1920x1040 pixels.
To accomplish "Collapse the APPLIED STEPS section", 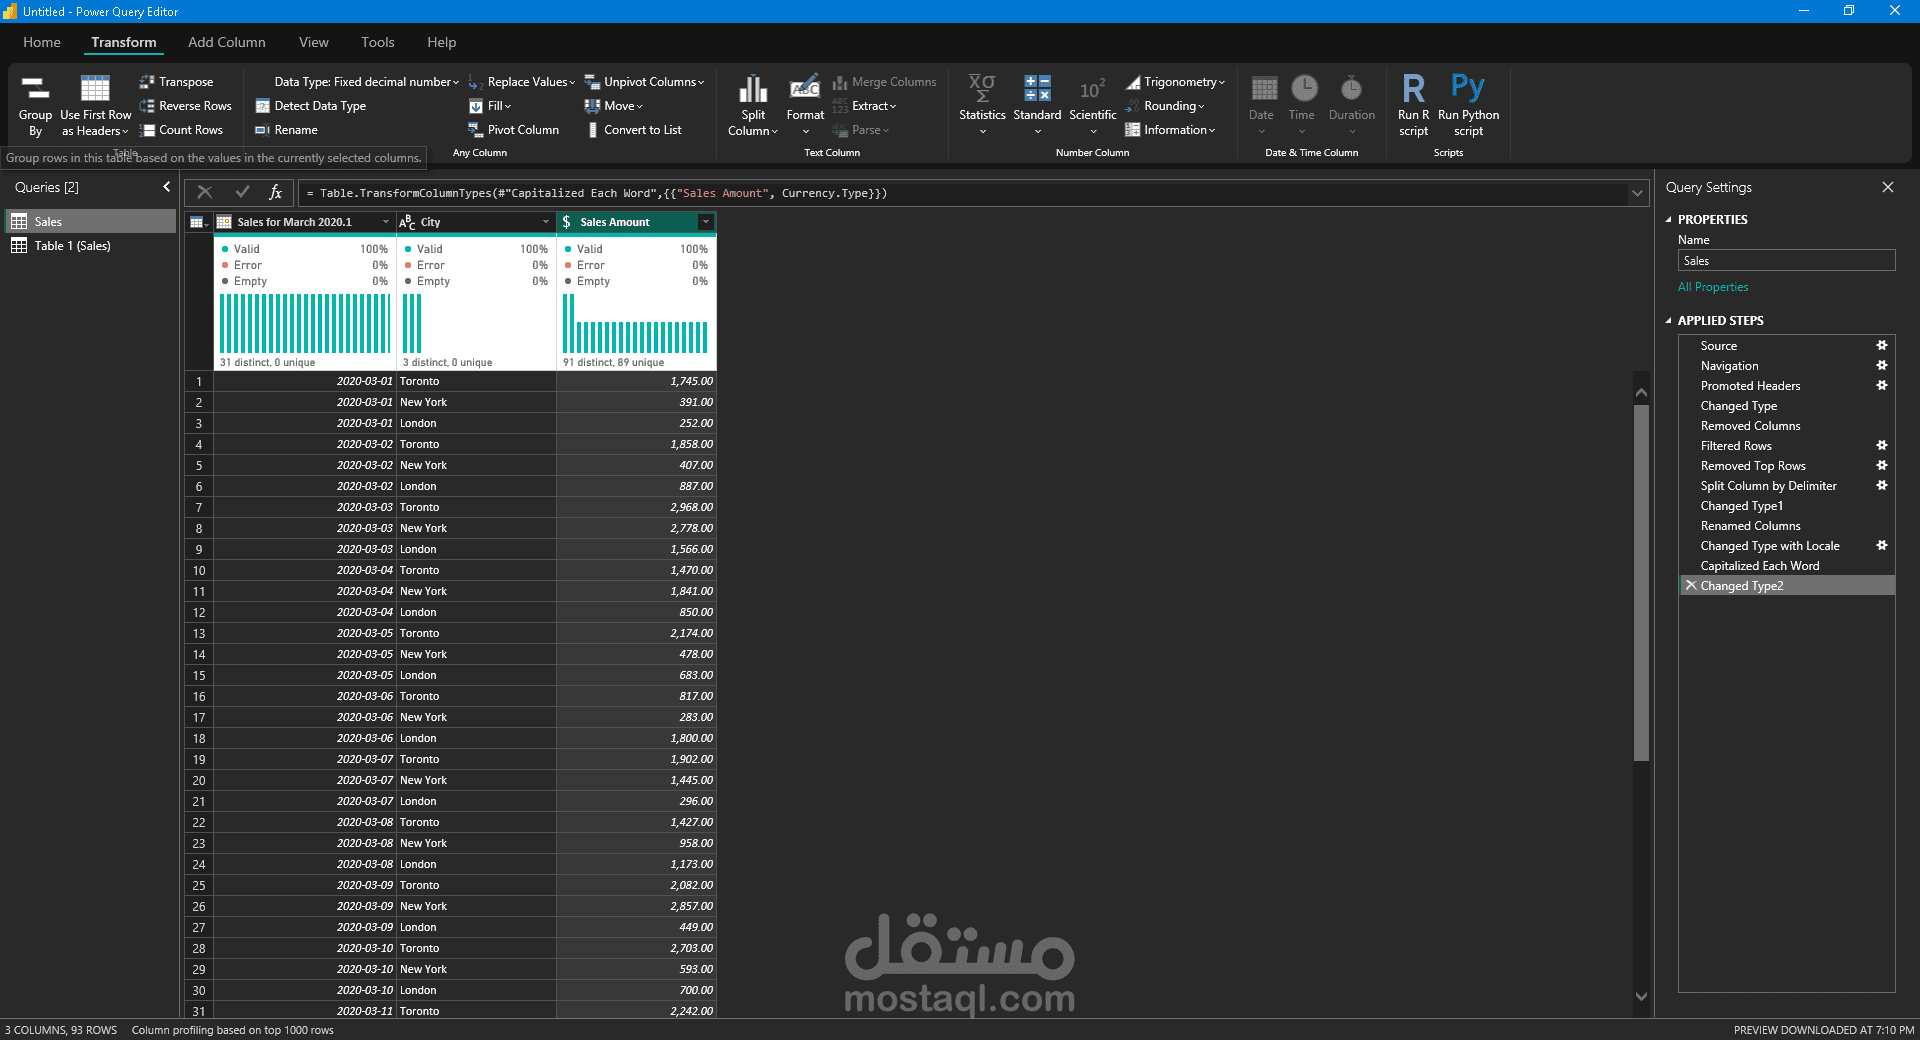I will [1668, 320].
